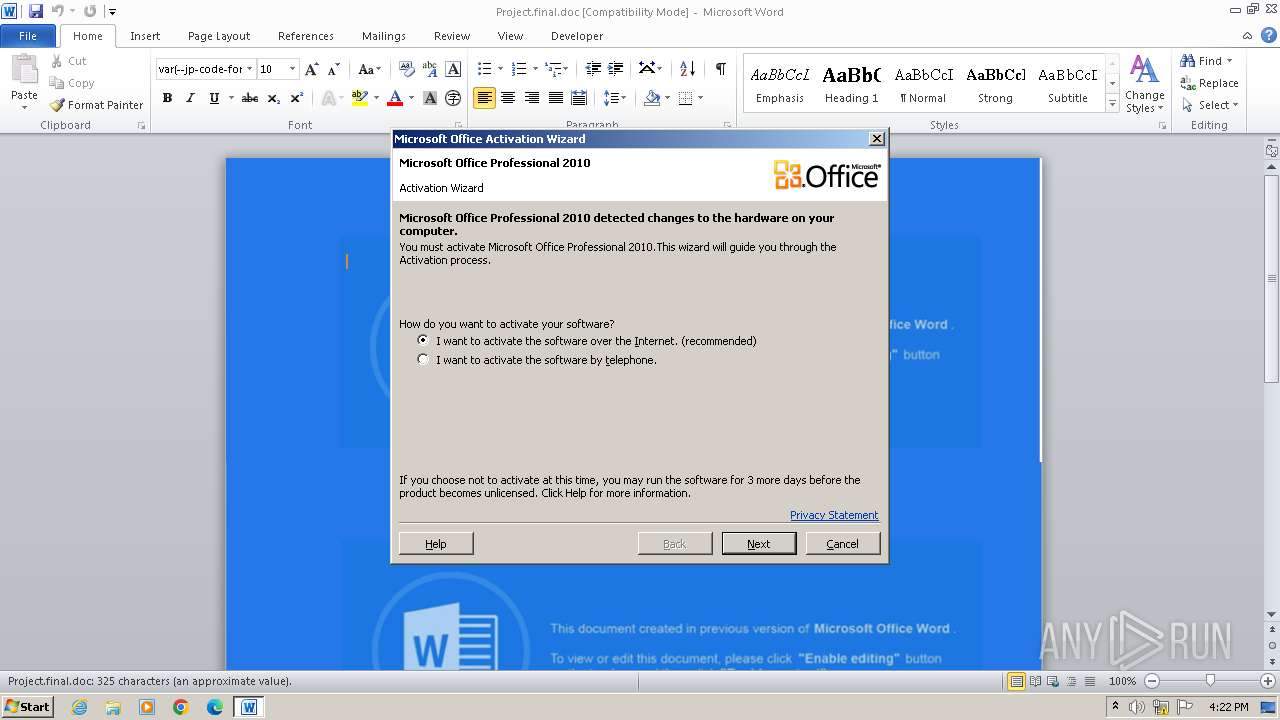Click the Shading paint bucket icon
Image resolution: width=1280 pixels, height=720 pixels.
pos(652,98)
